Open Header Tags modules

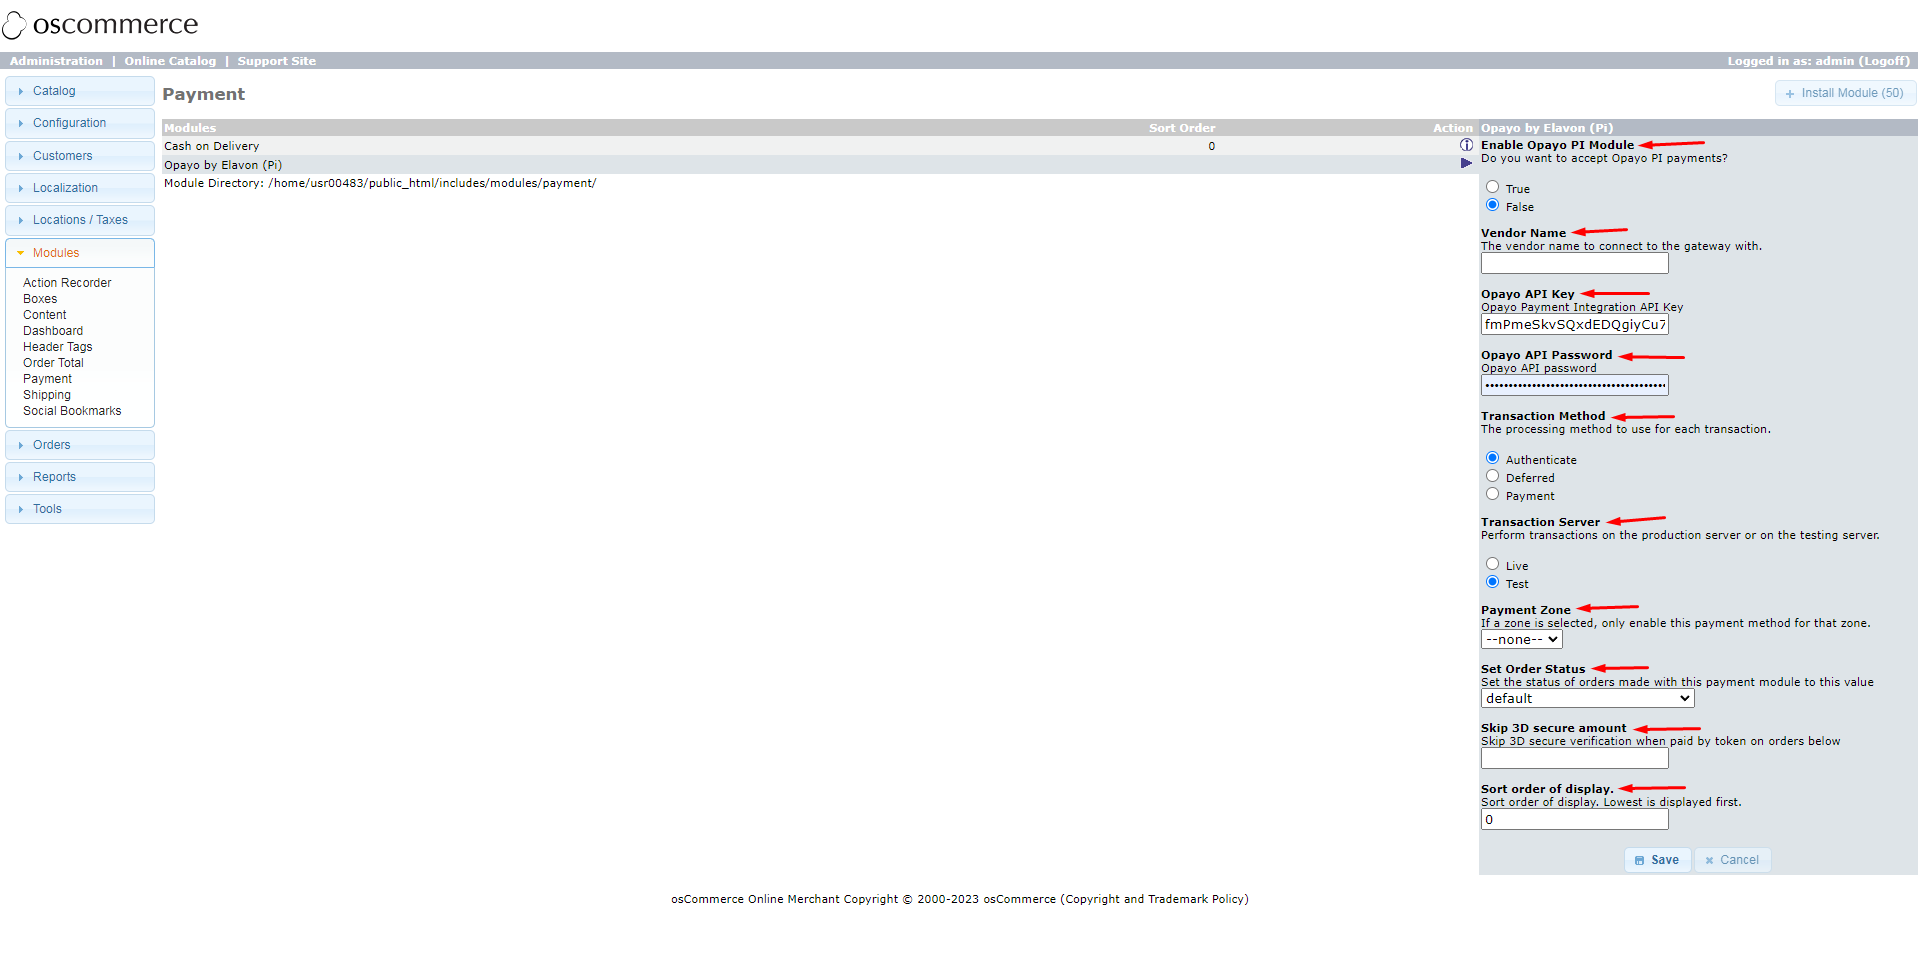(x=58, y=347)
